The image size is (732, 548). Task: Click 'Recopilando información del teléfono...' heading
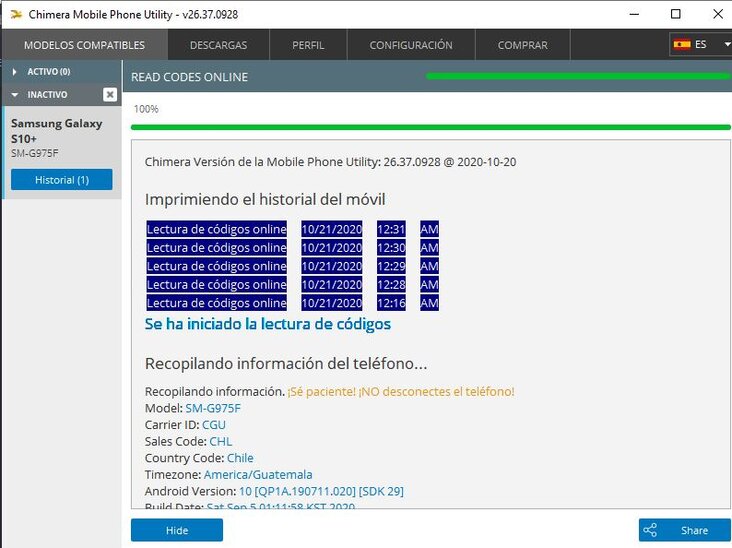[286, 364]
